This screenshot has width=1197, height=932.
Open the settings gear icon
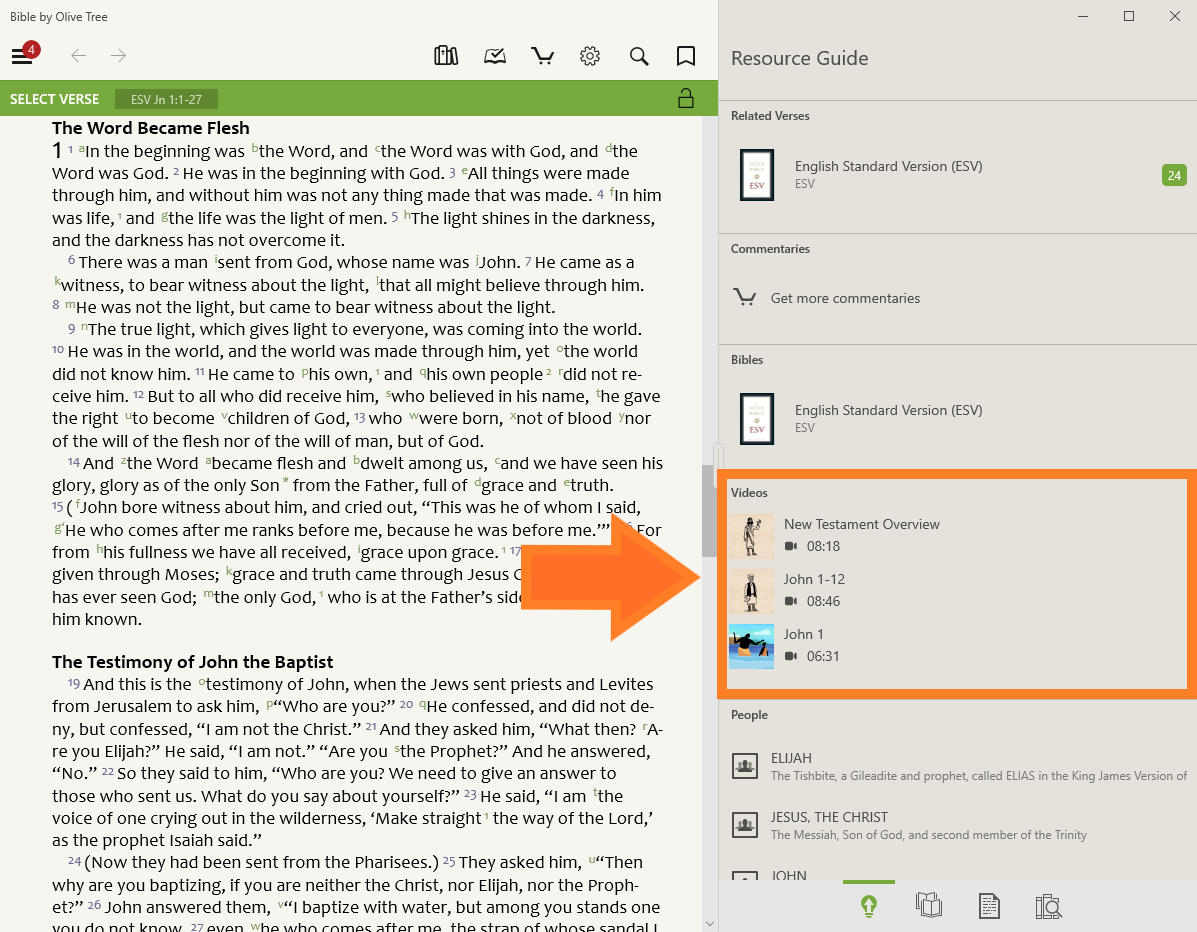[x=590, y=56]
